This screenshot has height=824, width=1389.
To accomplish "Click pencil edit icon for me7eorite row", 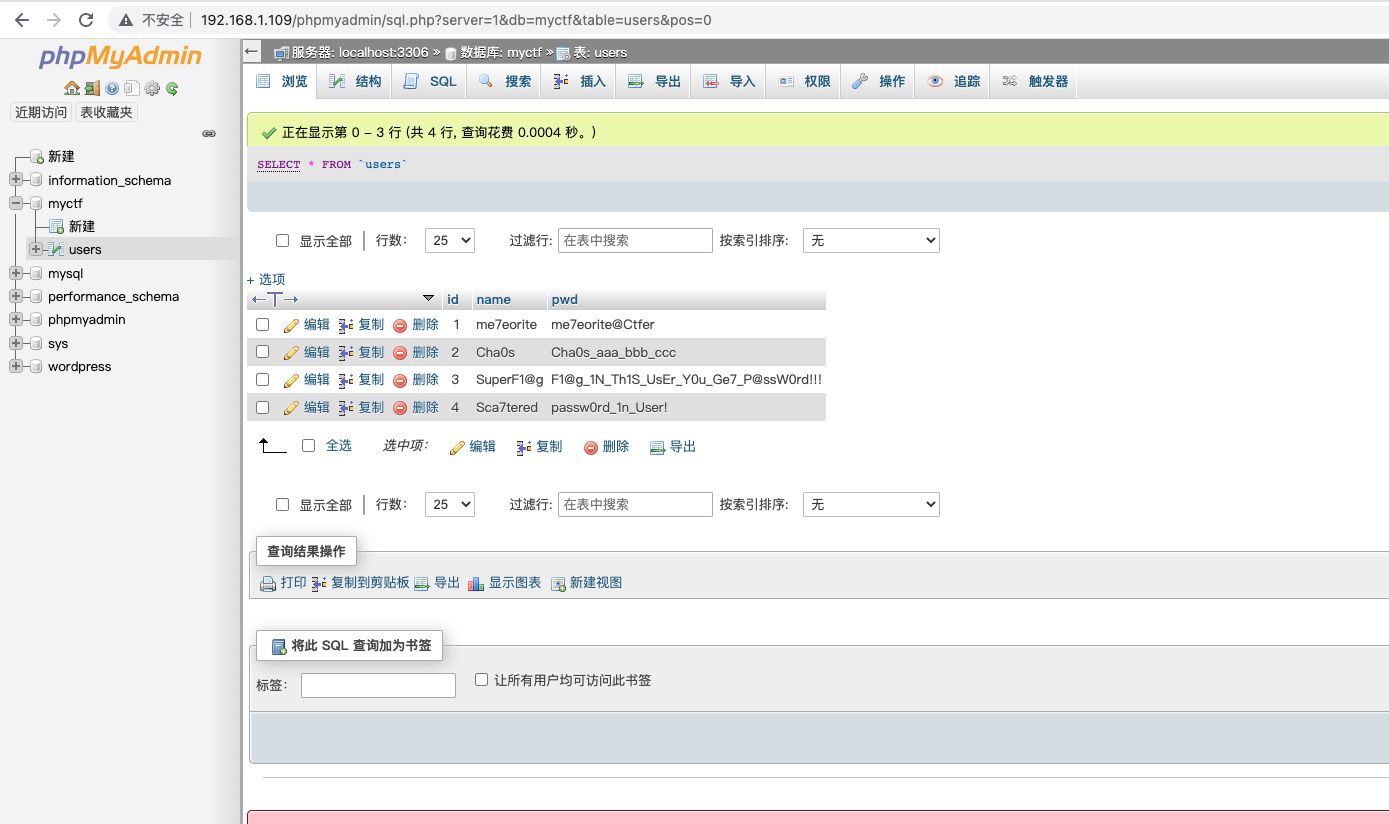I will tap(291, 325).
